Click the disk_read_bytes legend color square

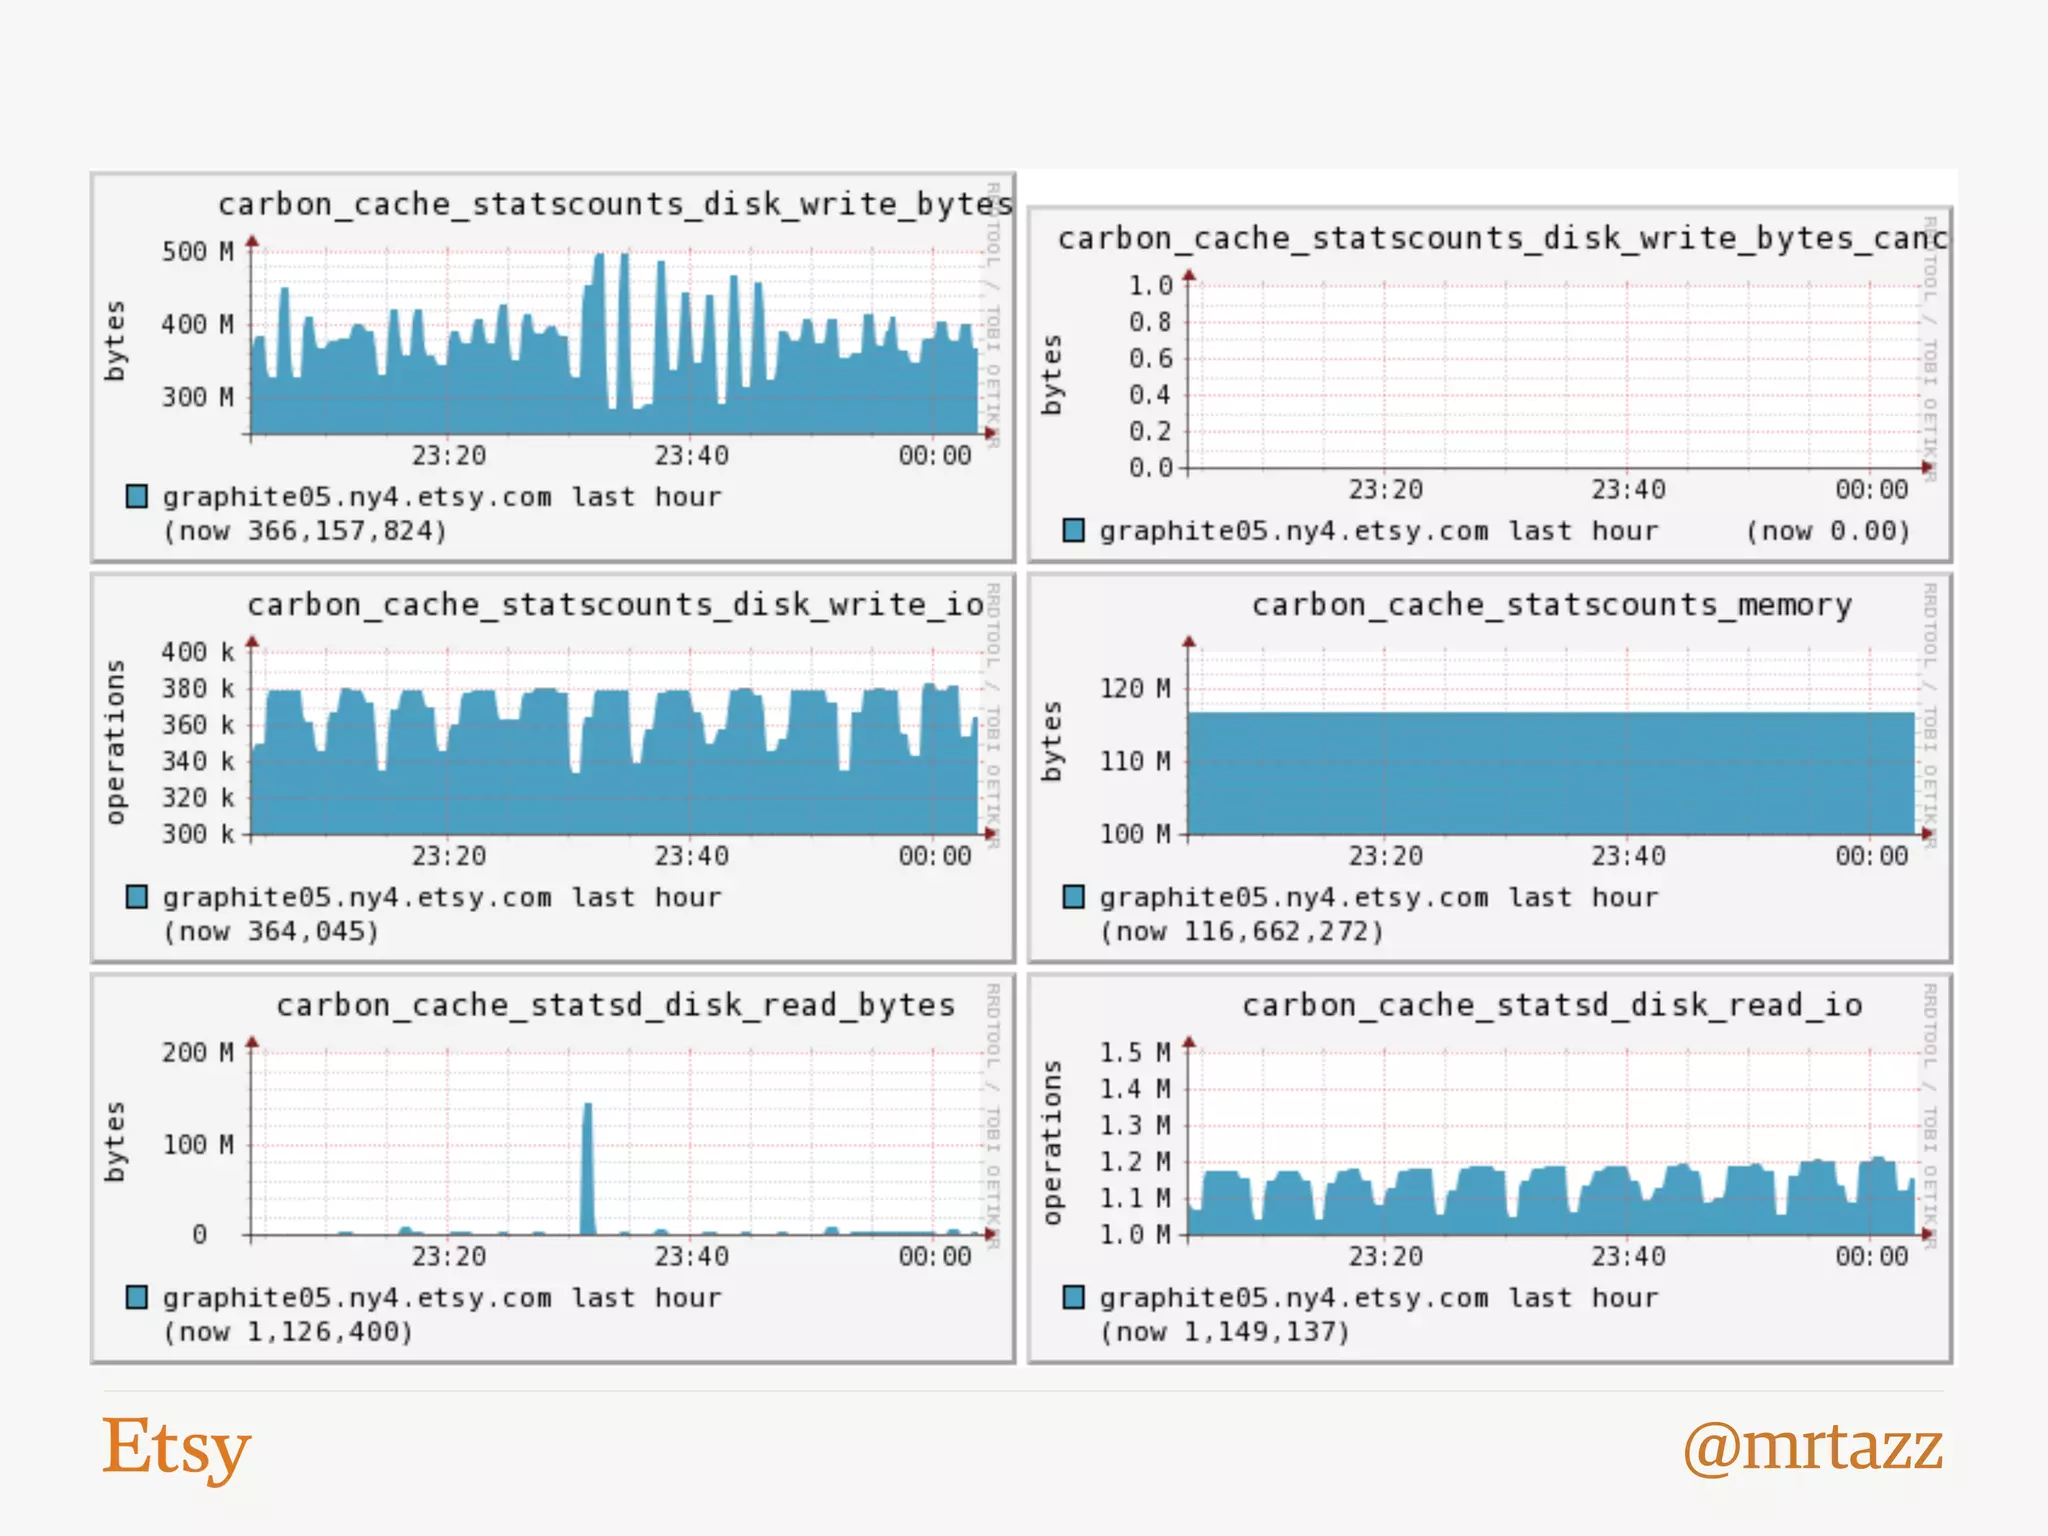137,1297
